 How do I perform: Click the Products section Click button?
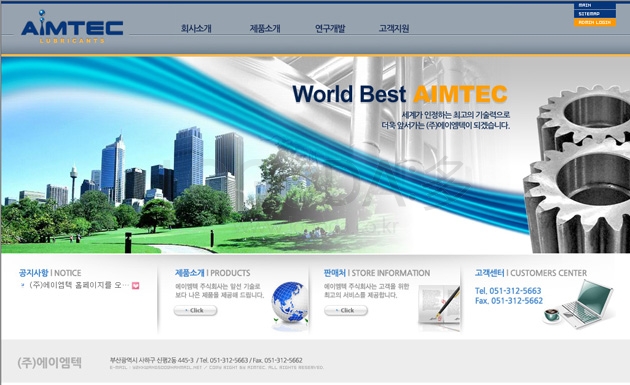point(195,310)
